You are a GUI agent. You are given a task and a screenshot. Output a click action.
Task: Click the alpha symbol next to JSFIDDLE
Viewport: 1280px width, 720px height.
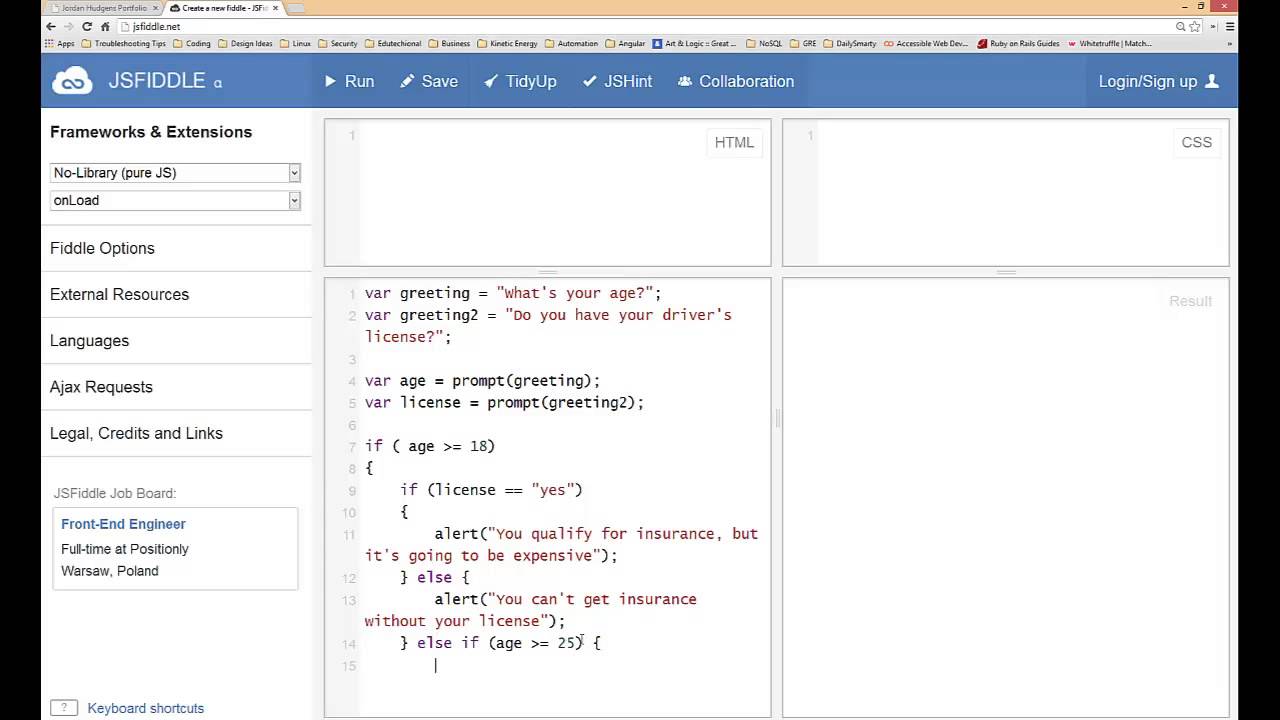pyautogui.click(x=217, y=84)
